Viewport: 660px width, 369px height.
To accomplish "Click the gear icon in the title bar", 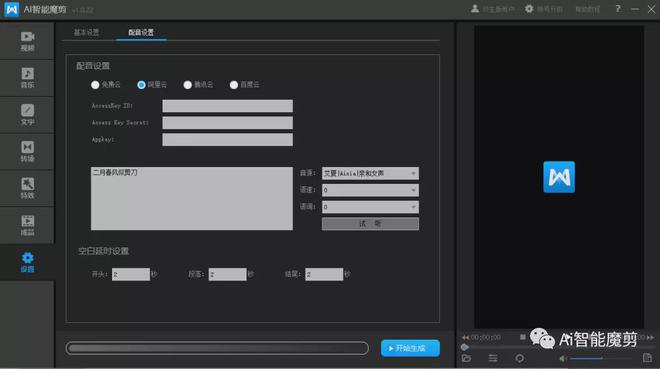I will (x=529, y=9).
